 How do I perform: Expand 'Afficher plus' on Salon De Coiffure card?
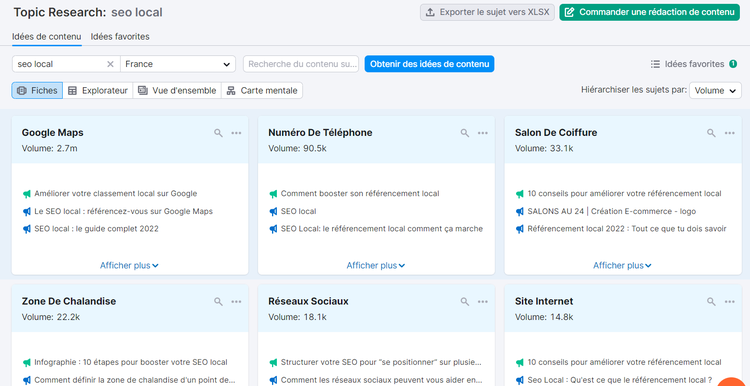pos(622,265)
